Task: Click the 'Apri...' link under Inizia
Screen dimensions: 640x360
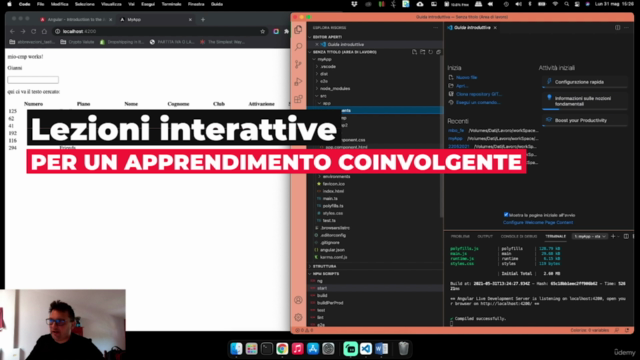Action: point(462,86)
